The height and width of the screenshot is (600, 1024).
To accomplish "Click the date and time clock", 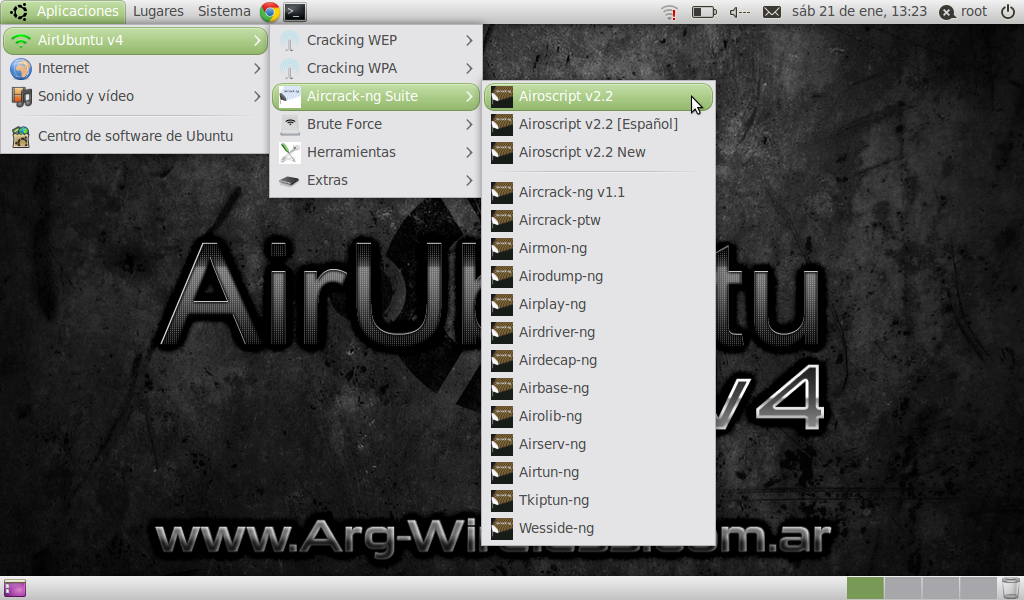I will [x=858, y=12].
